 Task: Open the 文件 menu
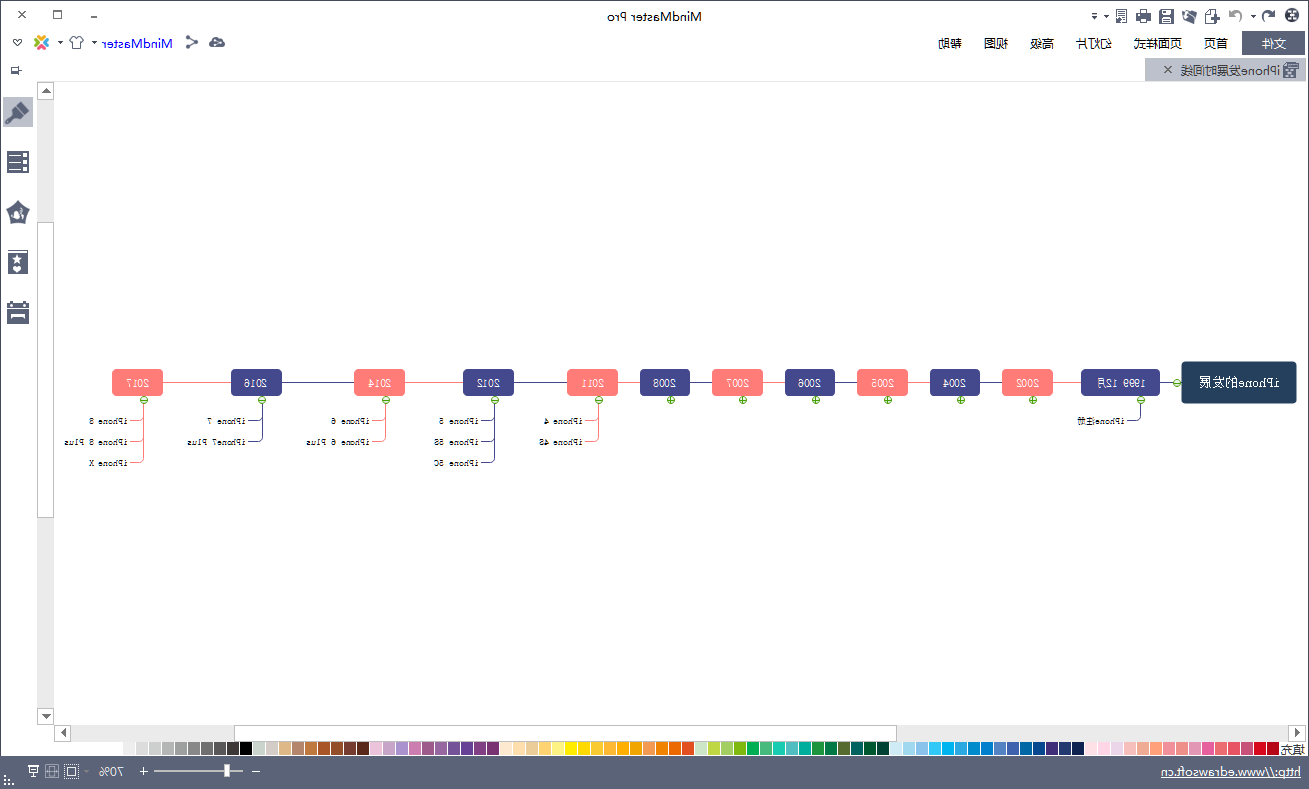point(1273,43)
